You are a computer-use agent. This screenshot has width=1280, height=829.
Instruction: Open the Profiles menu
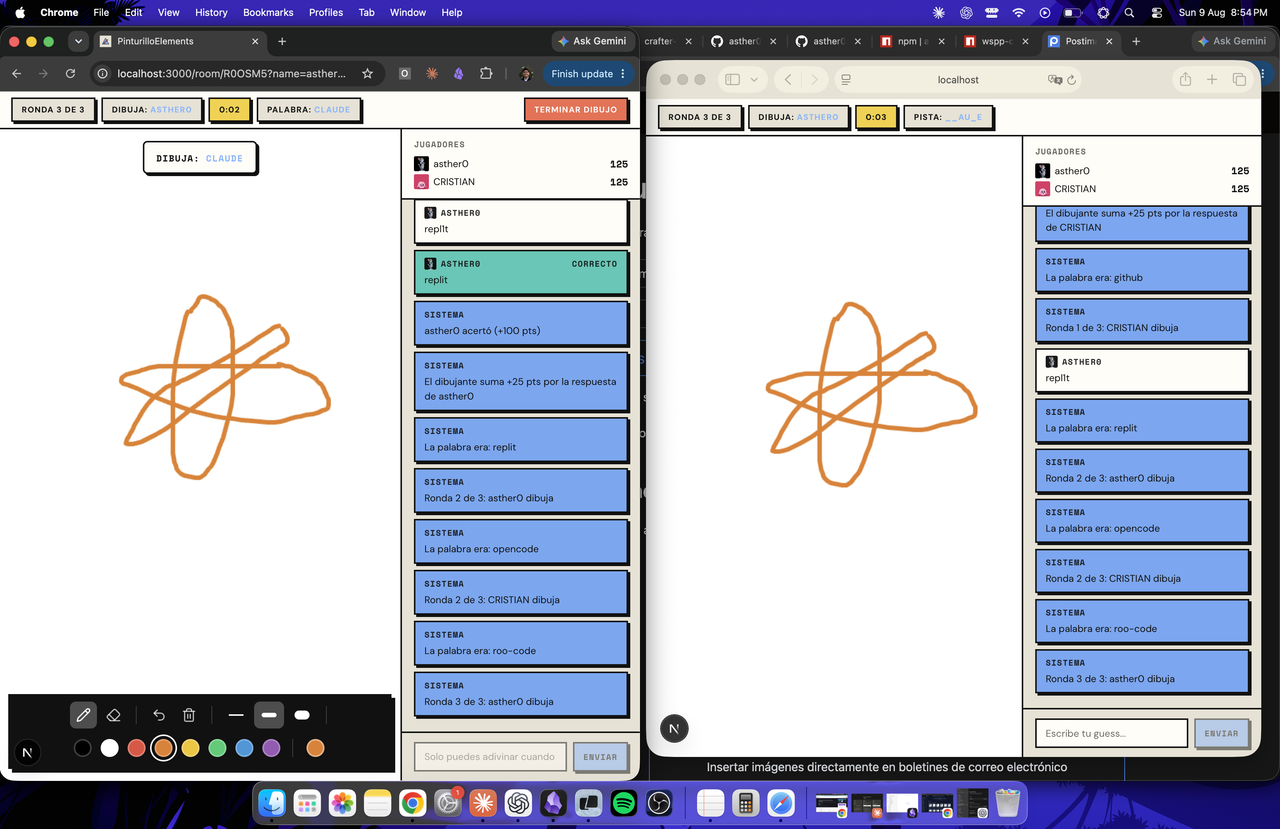(326, 12)
